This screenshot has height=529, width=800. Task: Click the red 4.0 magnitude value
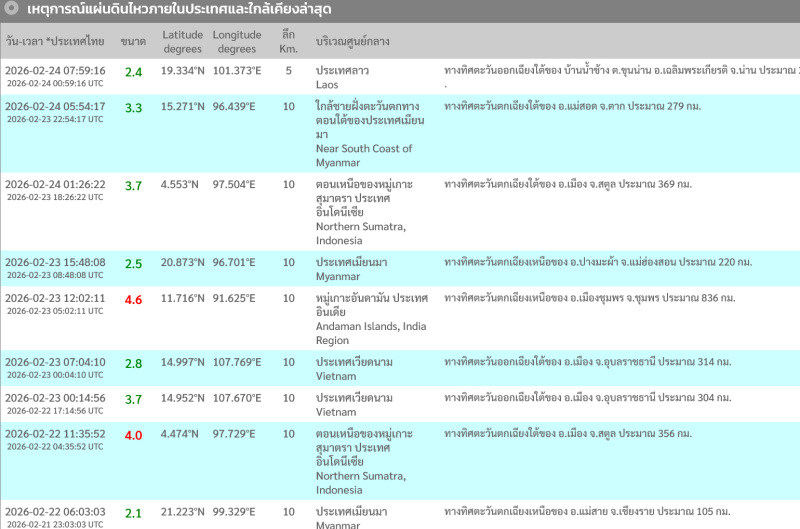click(133, 435)
